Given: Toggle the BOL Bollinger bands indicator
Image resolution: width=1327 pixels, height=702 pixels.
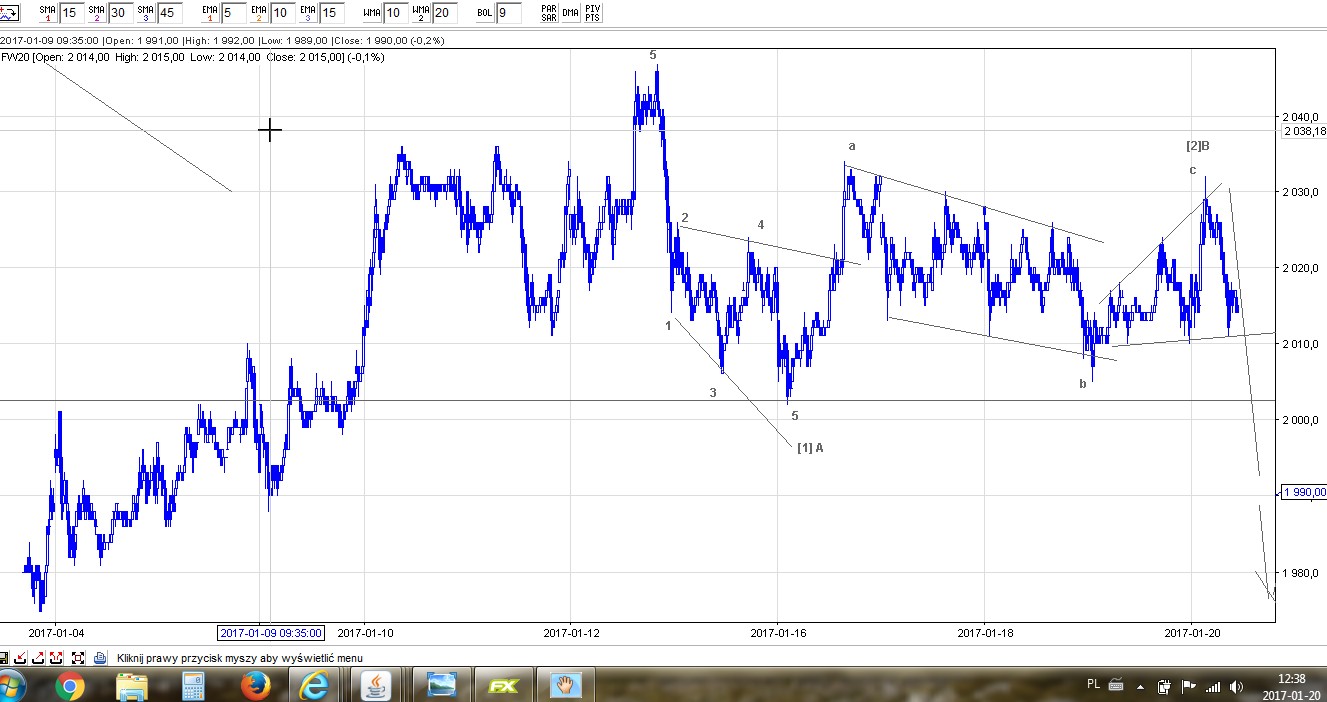Looking at the screenshot, I should point(484,13).
